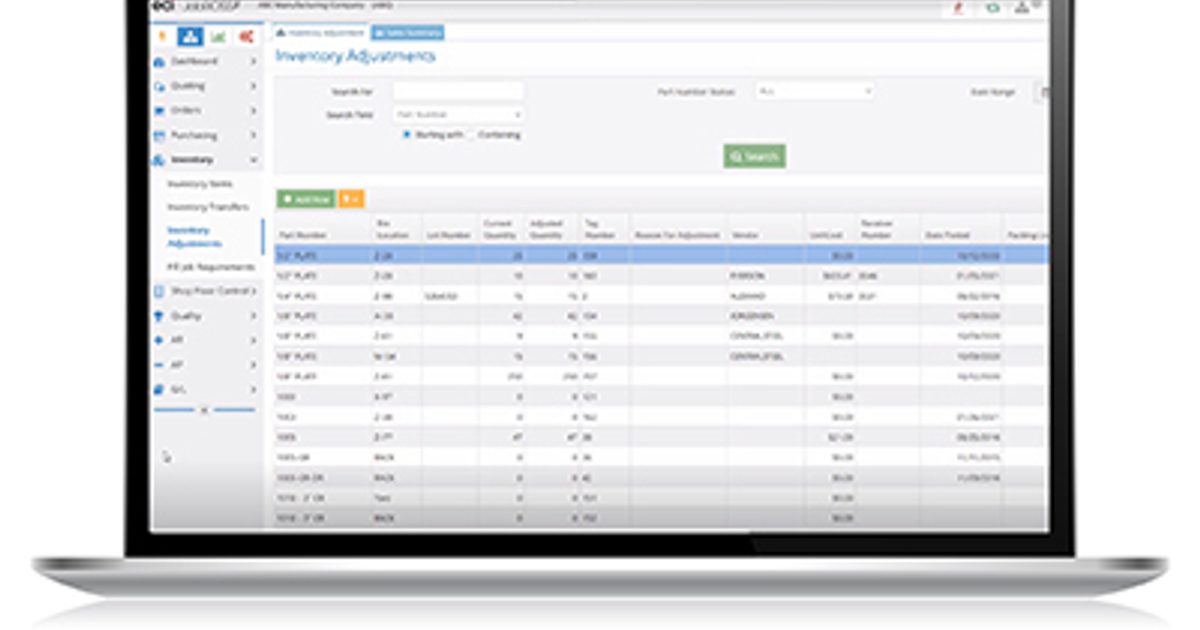Viewport: 1200px width, 630px height.
Task: Click the dark user icon in top-right header
Action: (1022, 7)
